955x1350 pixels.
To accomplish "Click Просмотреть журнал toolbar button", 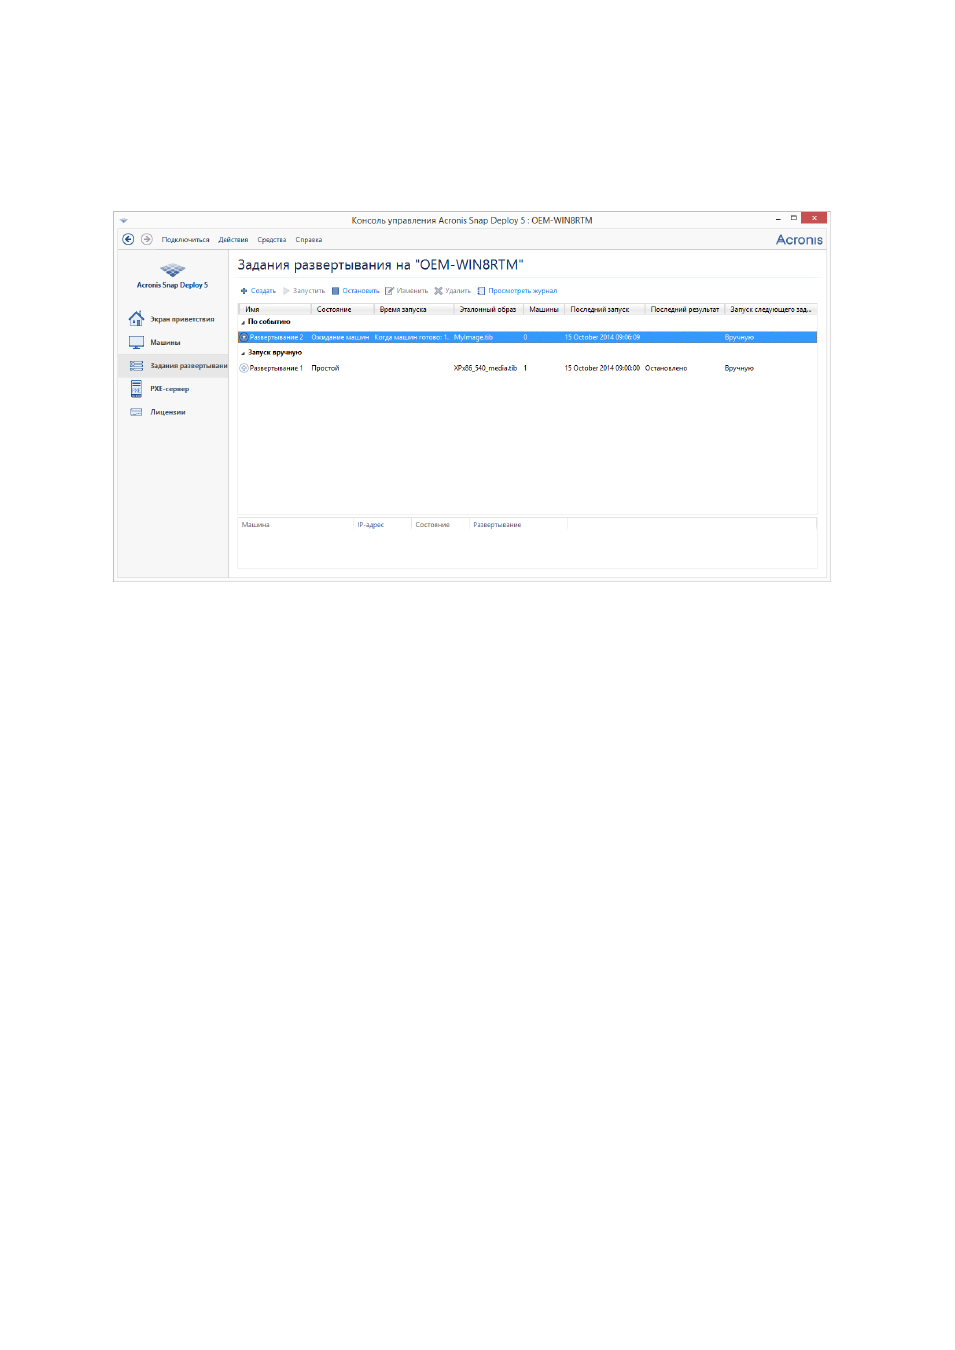I will pyautogui.click(x=517, y=291).
